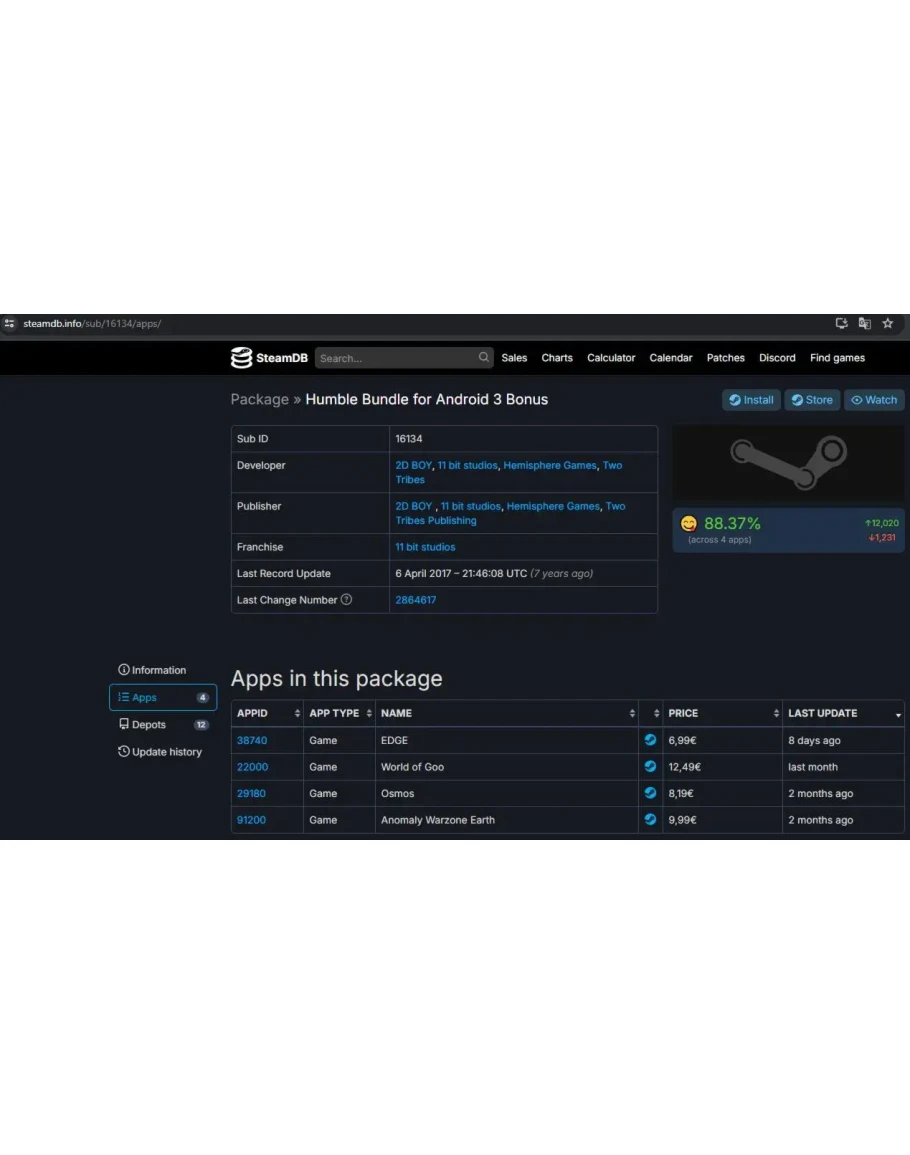Sort table by PRICE column
Viewport: 910px width, 1155px height.
tap(723, 713)
